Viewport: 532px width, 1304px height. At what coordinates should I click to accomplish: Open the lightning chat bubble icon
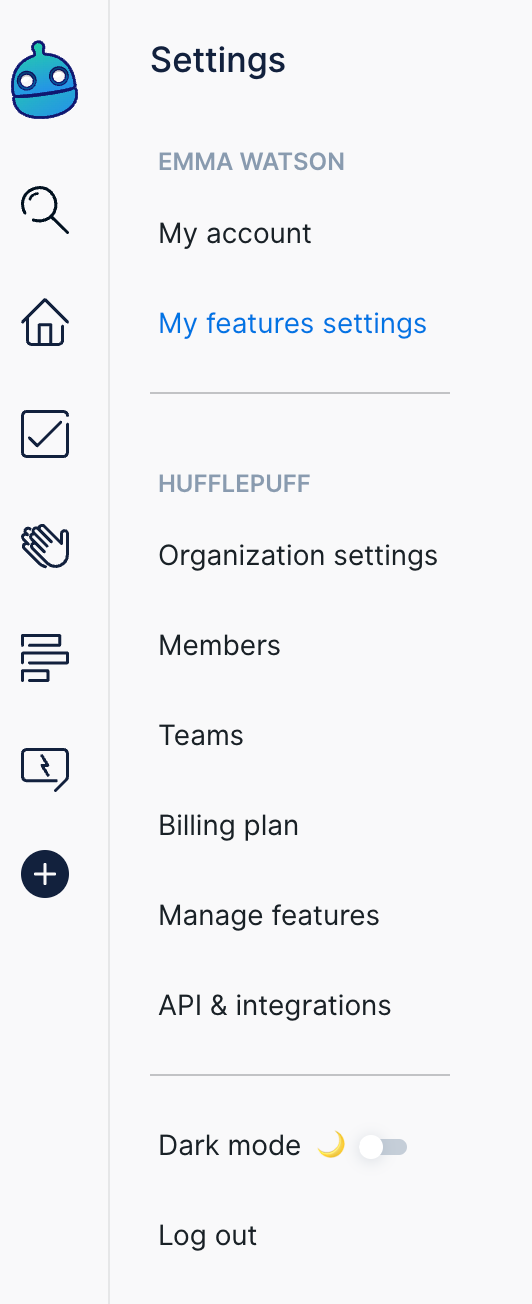click(x=45, y=769)
